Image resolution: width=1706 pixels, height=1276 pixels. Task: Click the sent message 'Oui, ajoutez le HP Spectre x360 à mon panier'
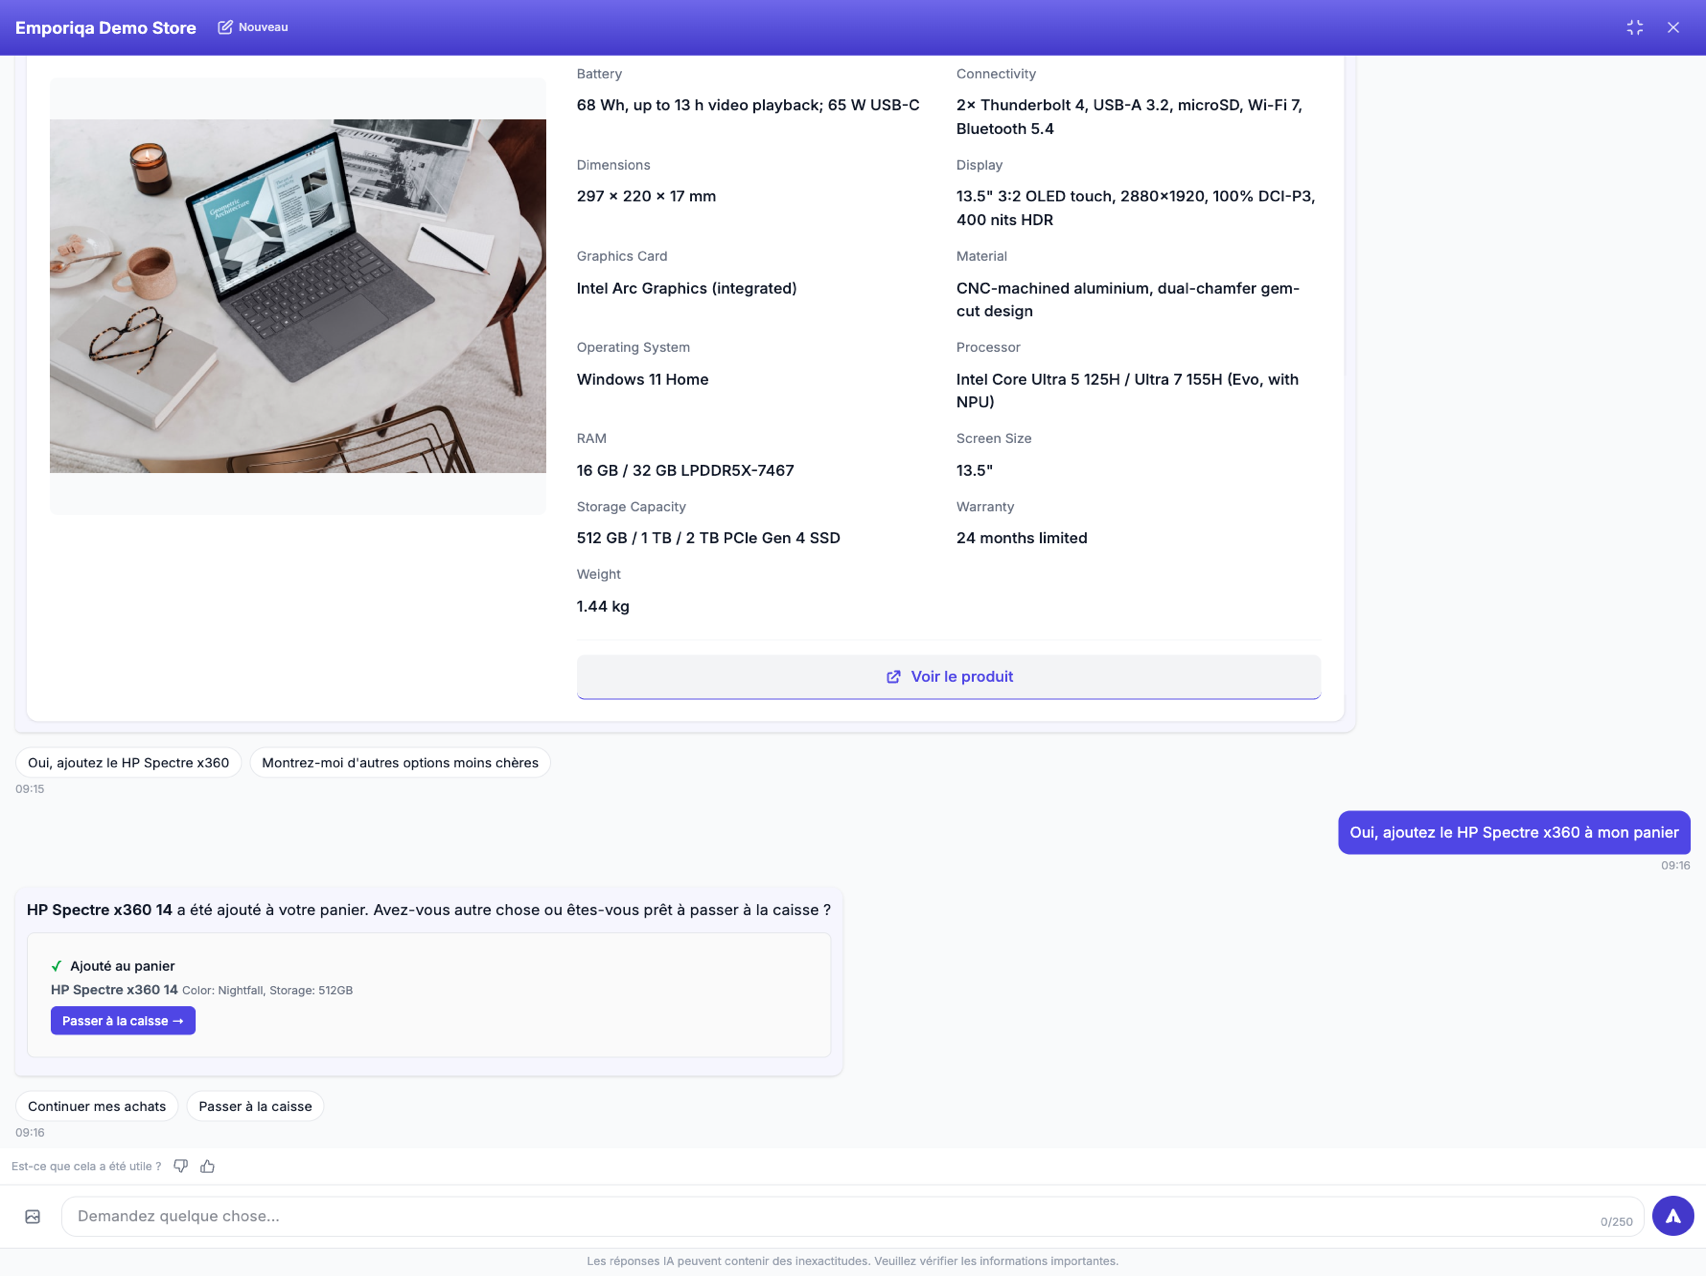coord(1514,833)
